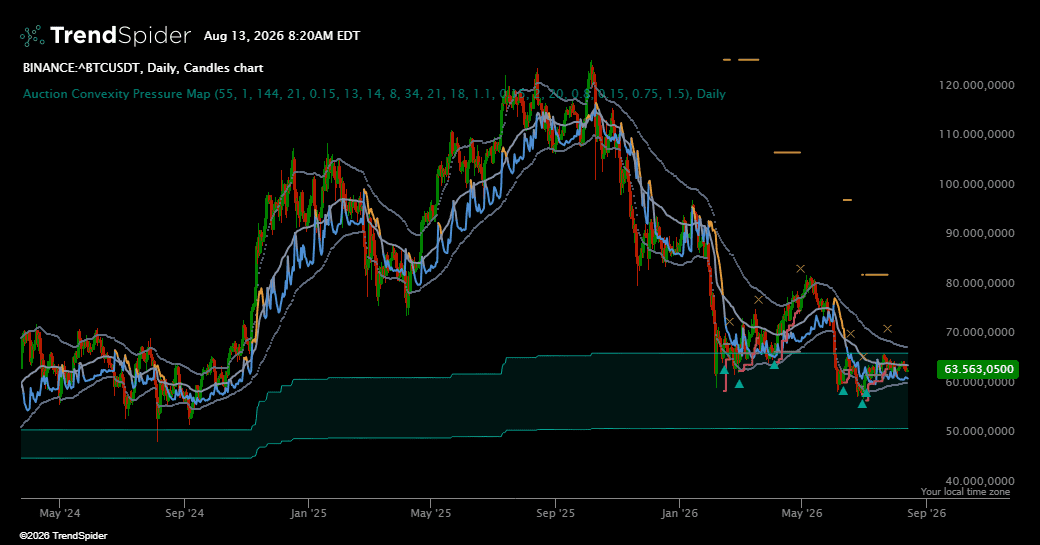
Task: Click the TrendSpider spider logo icon
Action: (x=32, y=36)
